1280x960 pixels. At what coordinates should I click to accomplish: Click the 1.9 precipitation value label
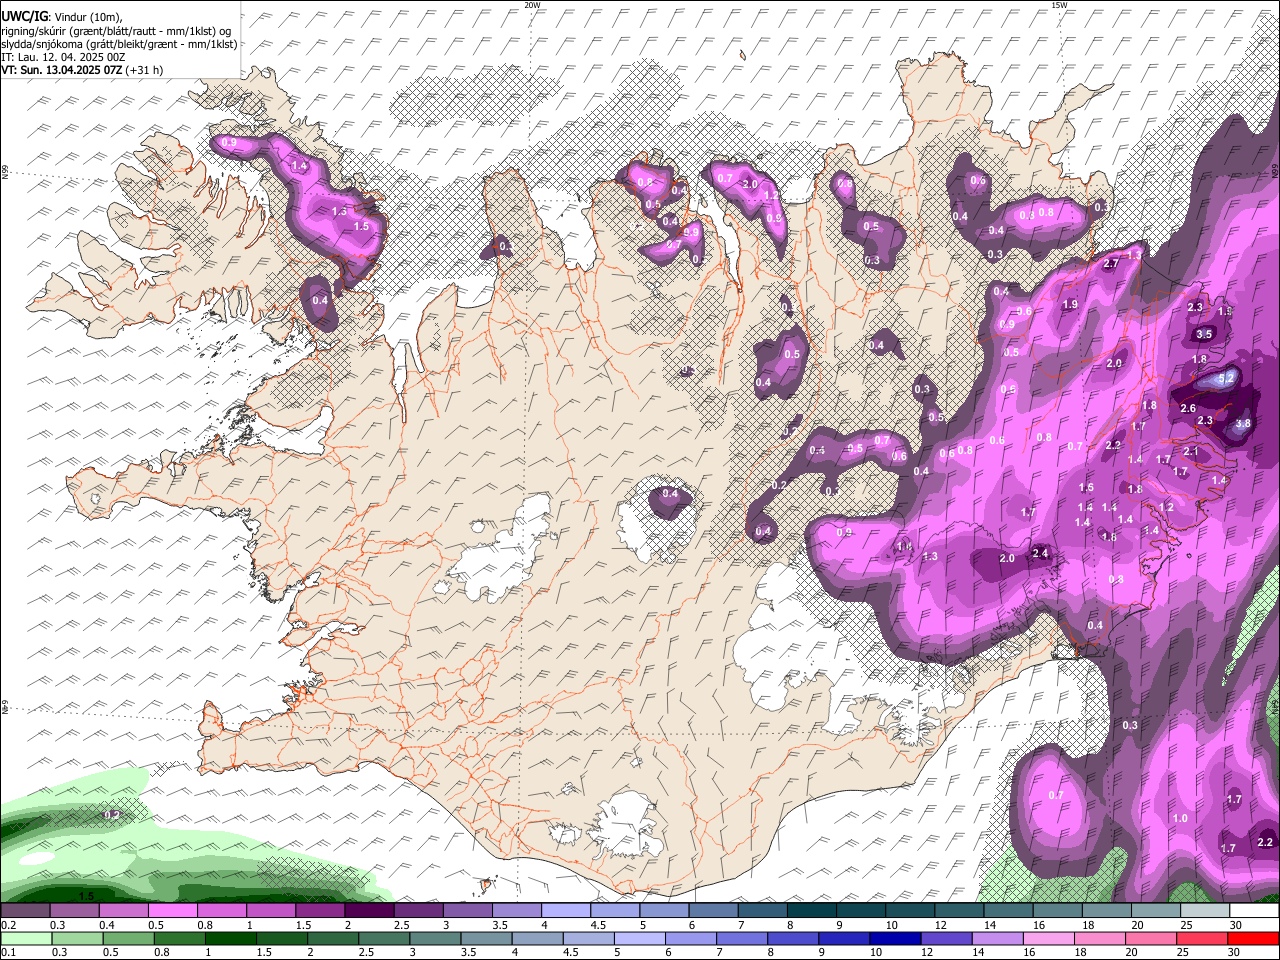pyautogui.click(x=1070, y=305)
